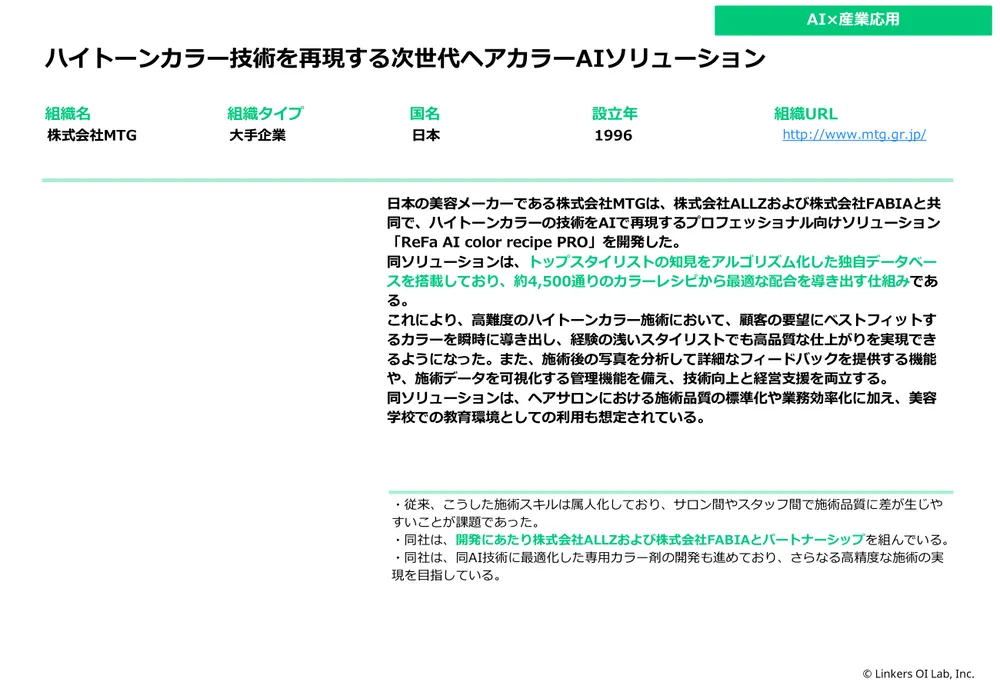Select the 設立年 heading label
The height and width of the screenshot is (692, 1000).
614,114
